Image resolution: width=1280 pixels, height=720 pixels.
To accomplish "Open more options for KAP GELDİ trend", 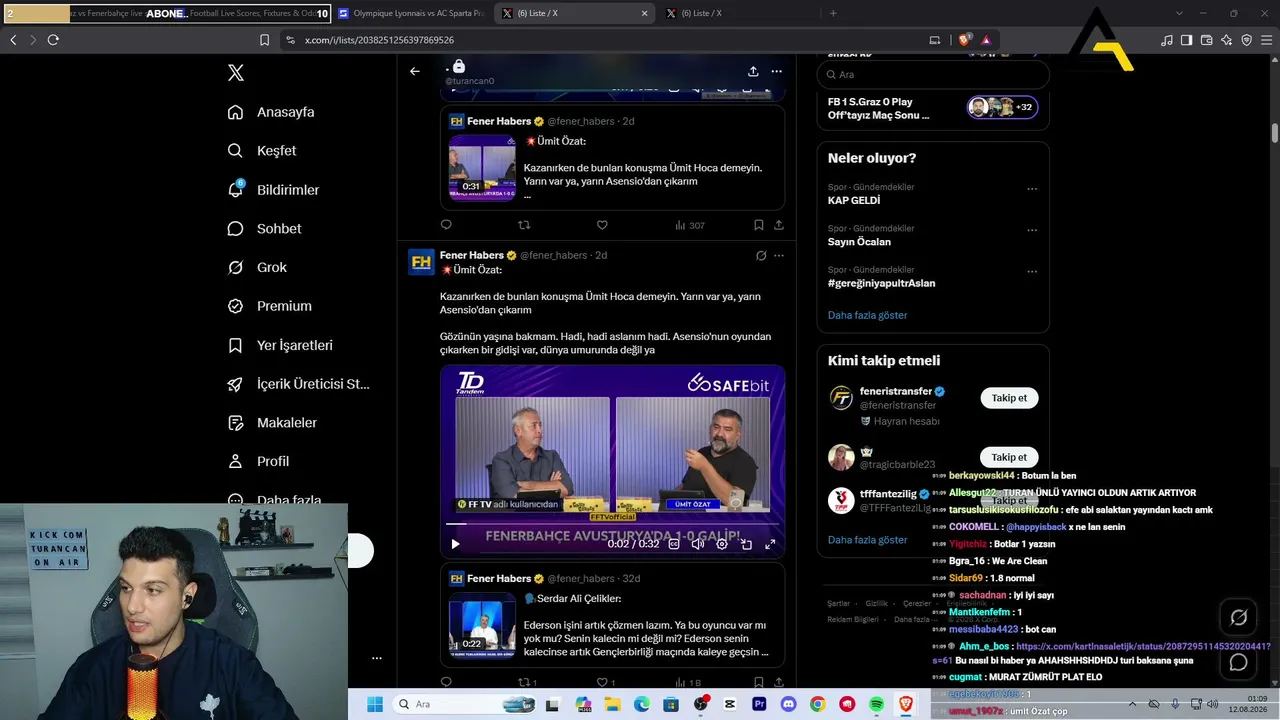I will pos(1032,189).
